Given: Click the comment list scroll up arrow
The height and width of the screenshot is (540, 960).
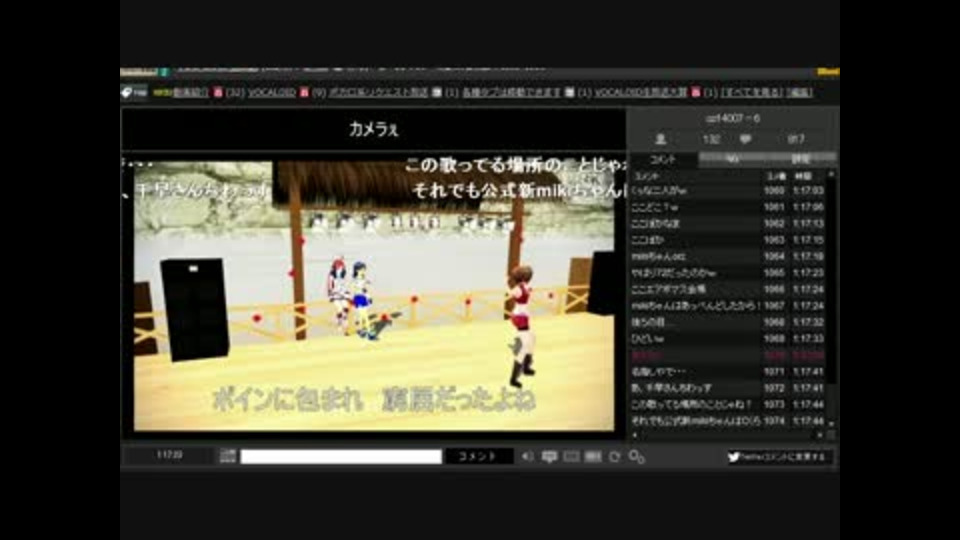Looking at the screenshot, I should click(831, 175).
